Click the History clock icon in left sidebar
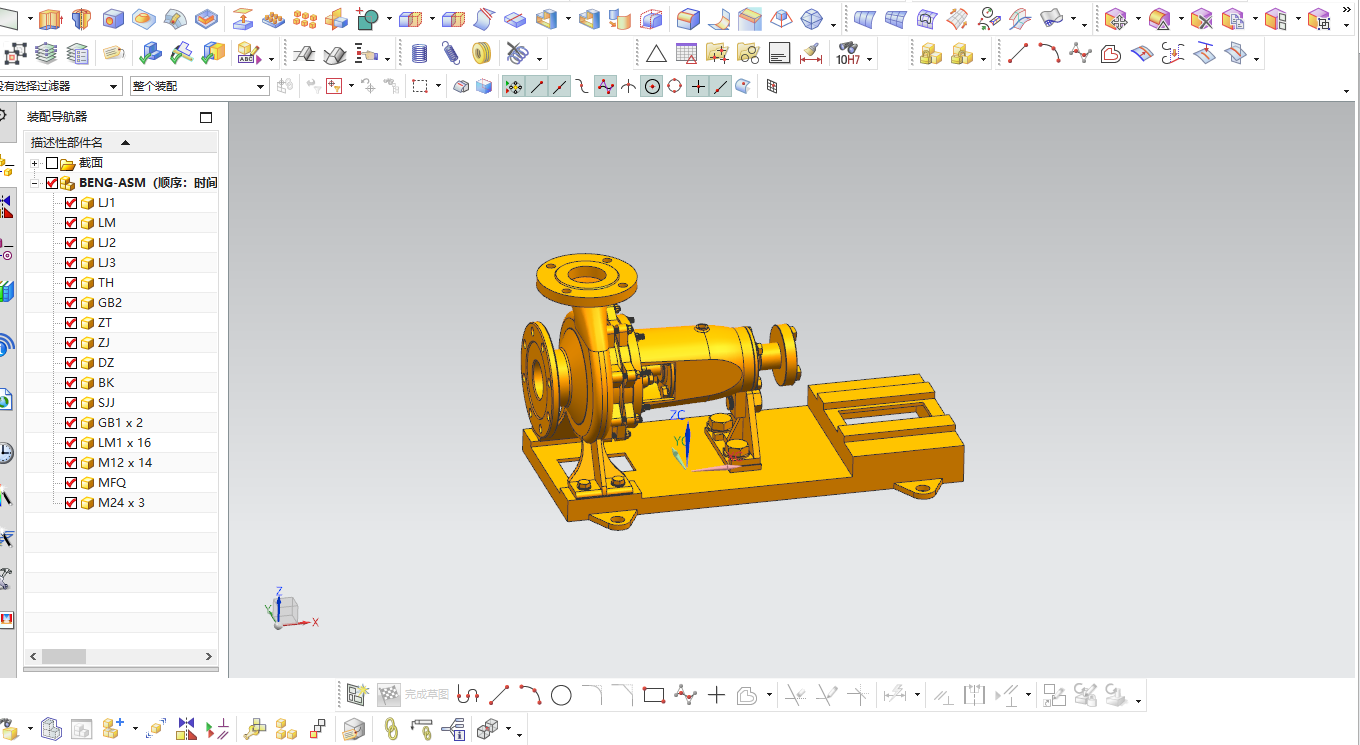Image resolution: width=1360 pixels, height=745 pixels. (x=6, y=452)
